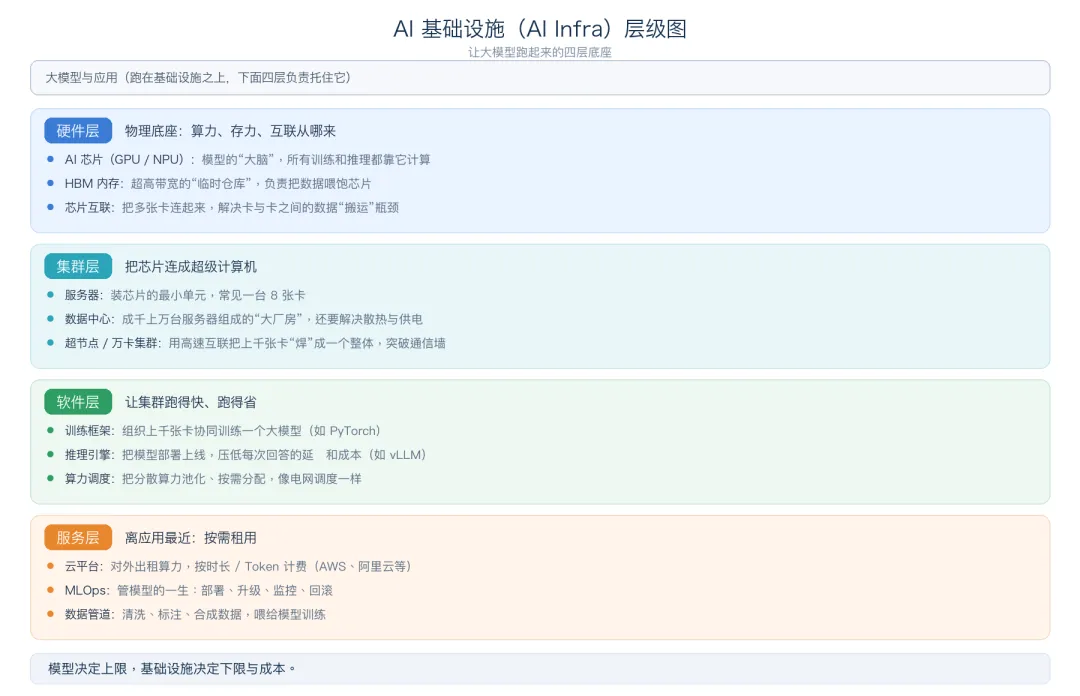Image resolution: width=1080 pixels, height=696 pixels.
Task: Click the '算力调度' bullet line
Action: tap(213, 480)
